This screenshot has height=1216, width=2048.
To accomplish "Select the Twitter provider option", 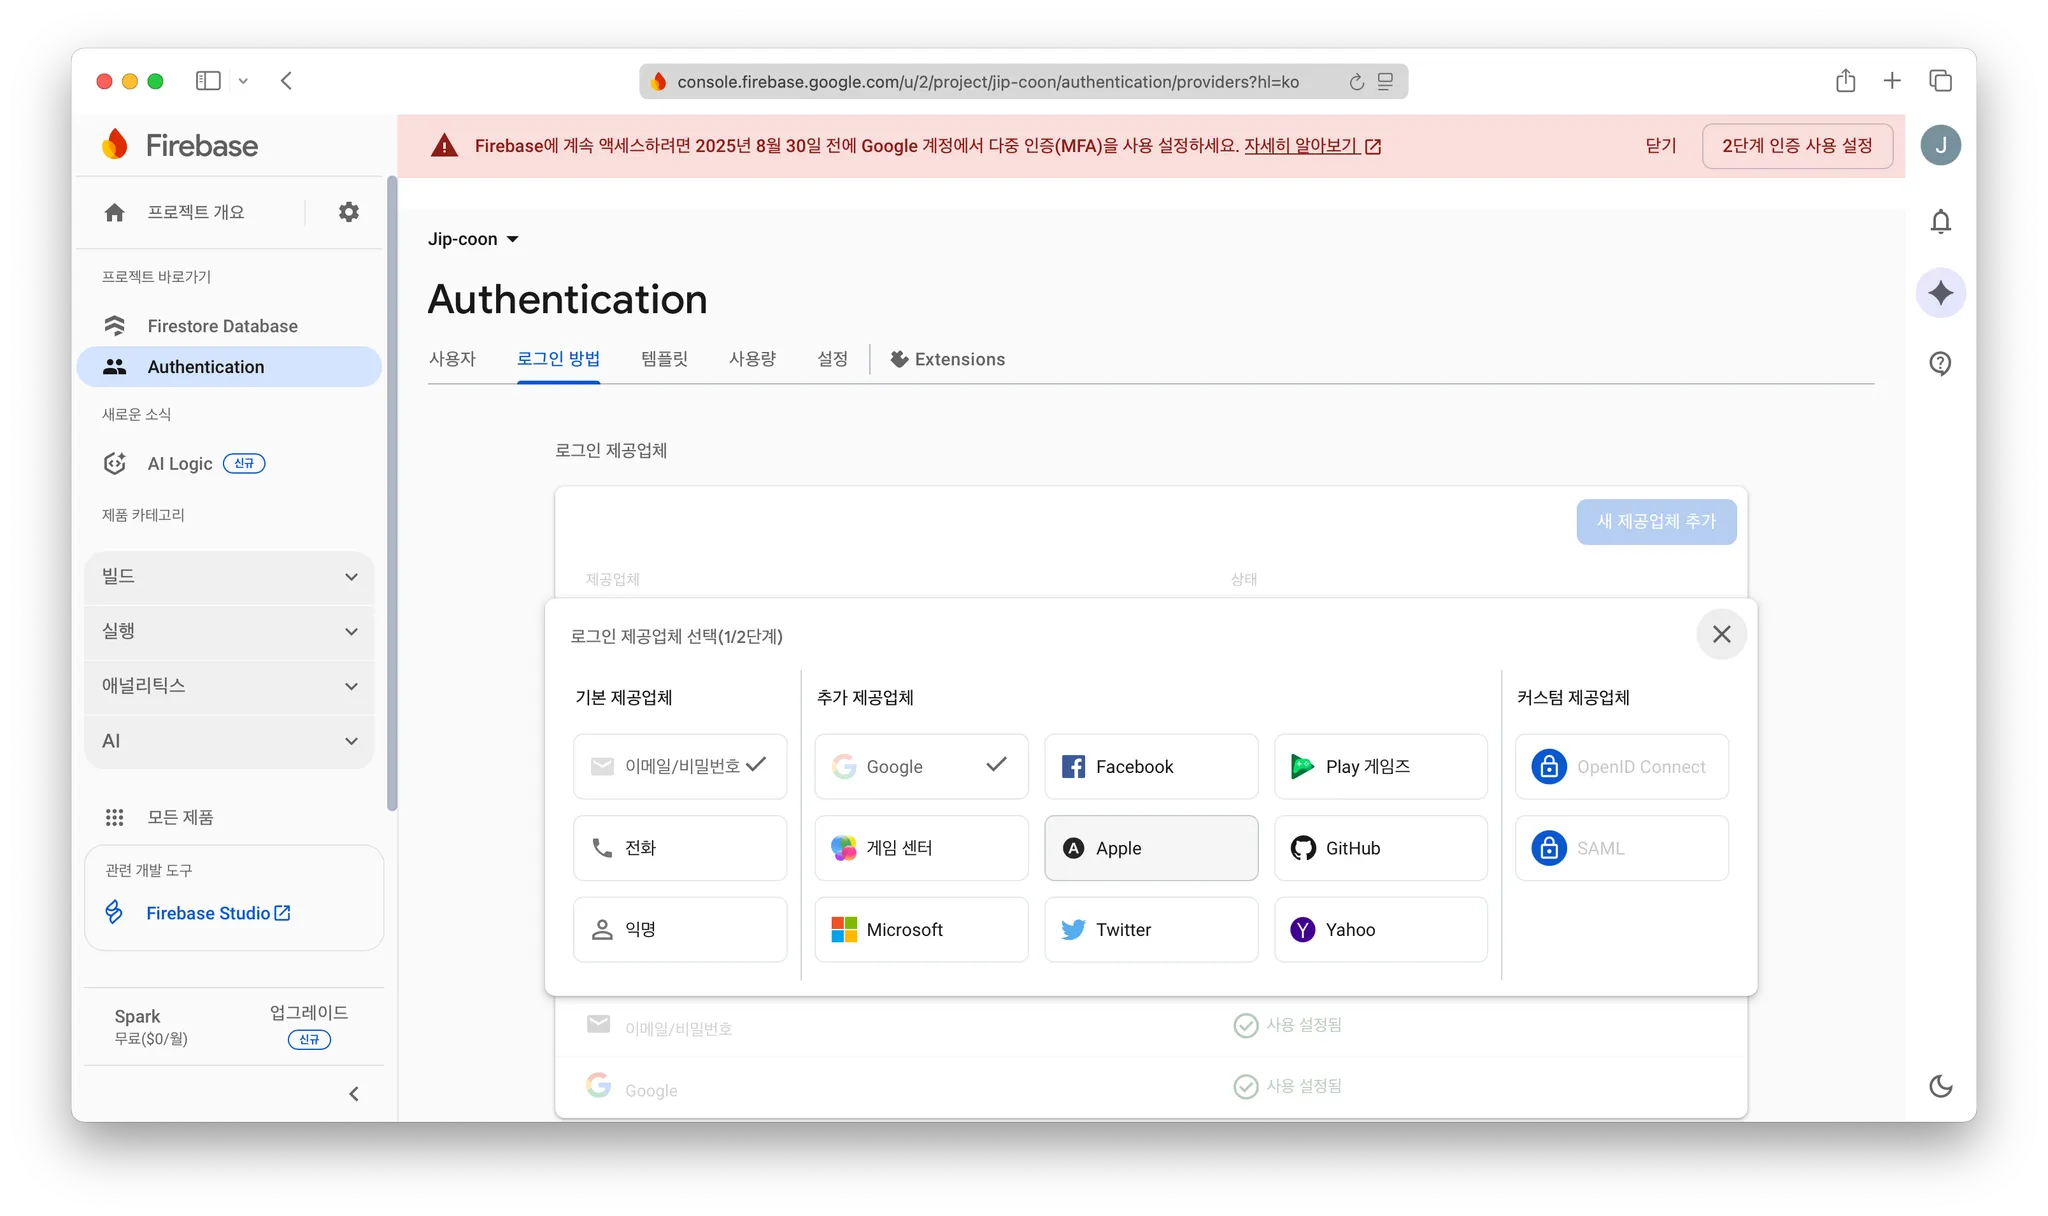I will click(1150, 930).
